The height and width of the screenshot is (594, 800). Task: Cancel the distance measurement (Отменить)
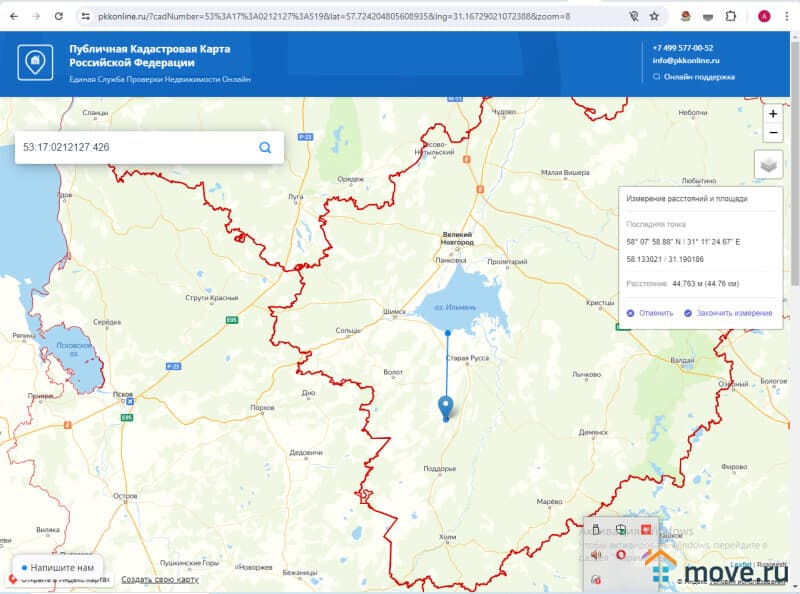[650, 313]
